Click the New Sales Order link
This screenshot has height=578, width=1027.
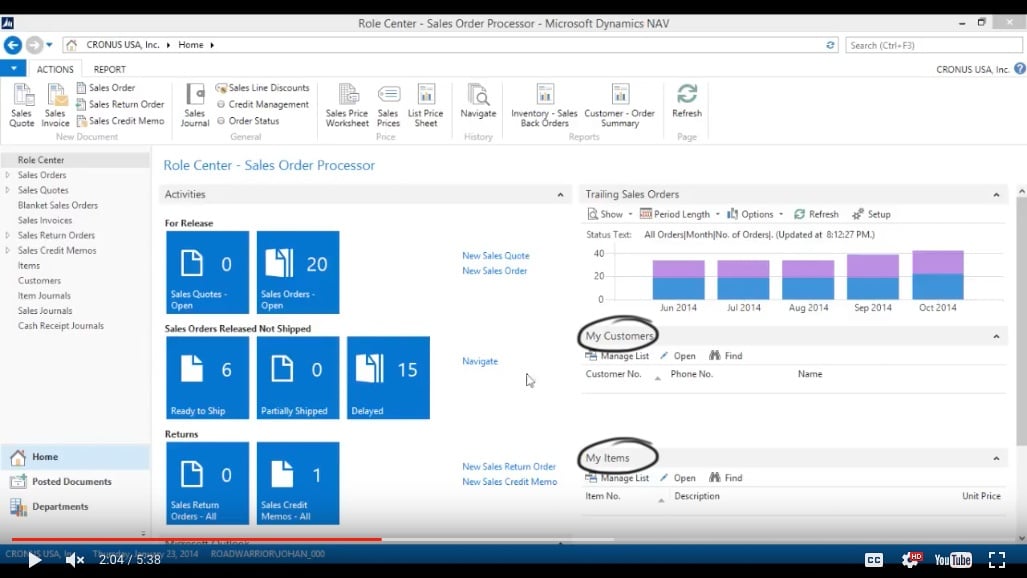point(494,271)
